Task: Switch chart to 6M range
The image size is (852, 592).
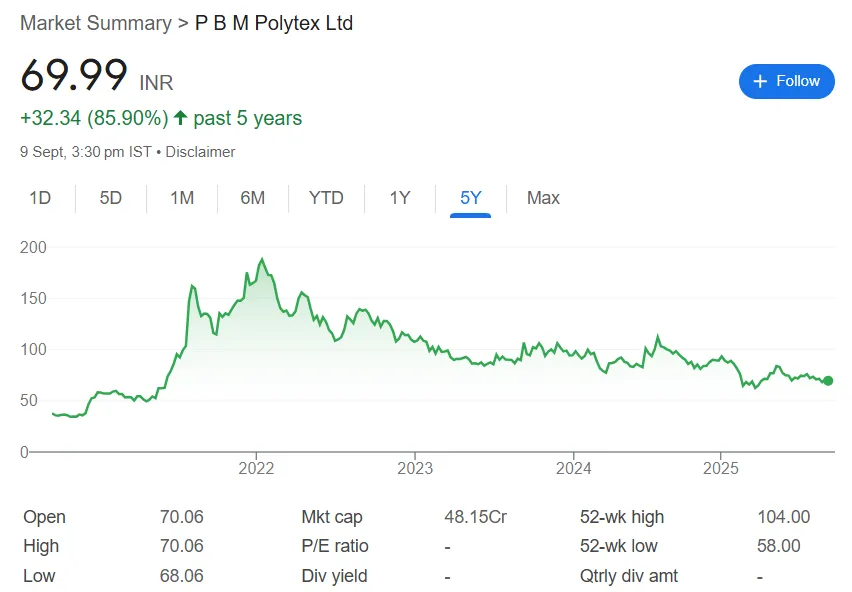Action: (x=253, y=198)
